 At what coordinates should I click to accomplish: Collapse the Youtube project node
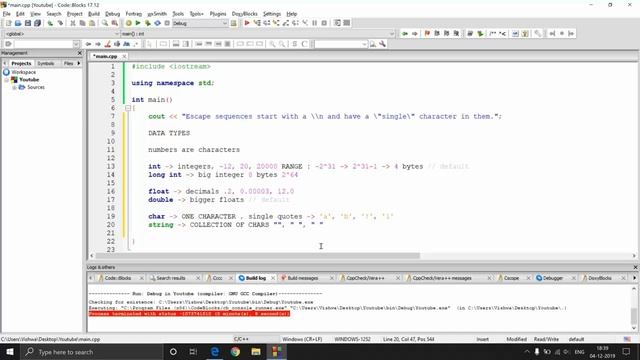pyautogui.click(x=7, y=80)
